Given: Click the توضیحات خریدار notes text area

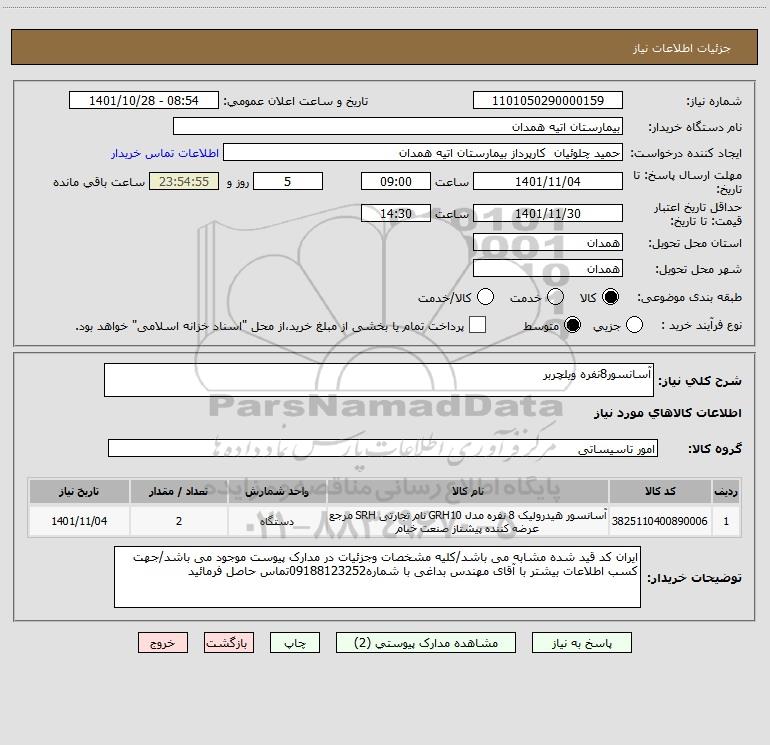Looking at the screenshot, I should pos(377,577).
